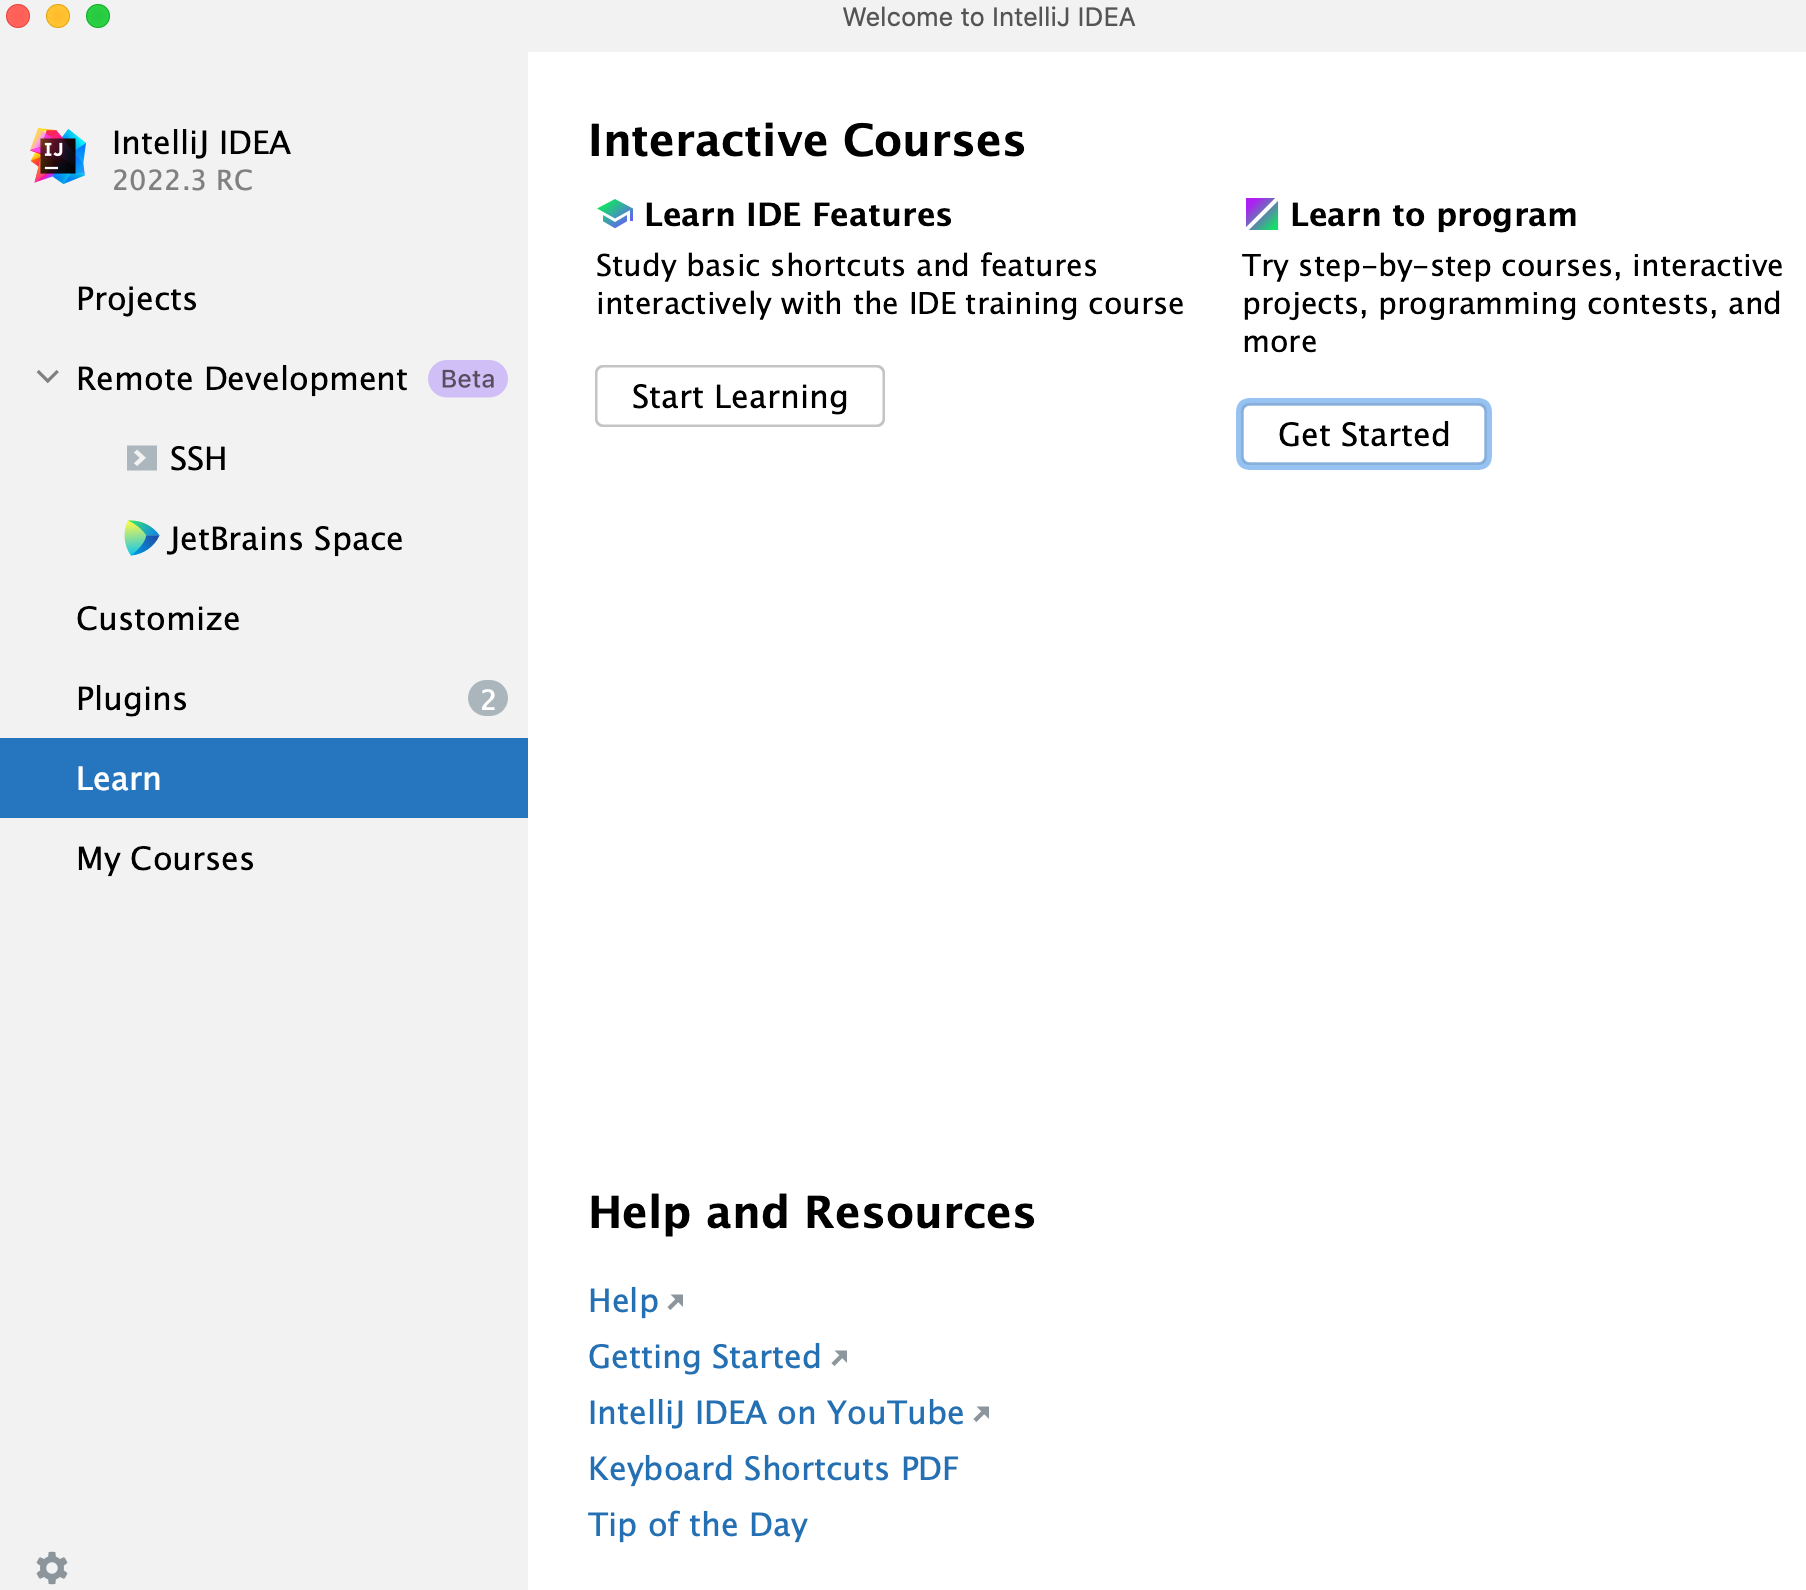This screenshot has height=1590, width=1806.
Task: Go to the Plugins section
Action: click(264, 698)
